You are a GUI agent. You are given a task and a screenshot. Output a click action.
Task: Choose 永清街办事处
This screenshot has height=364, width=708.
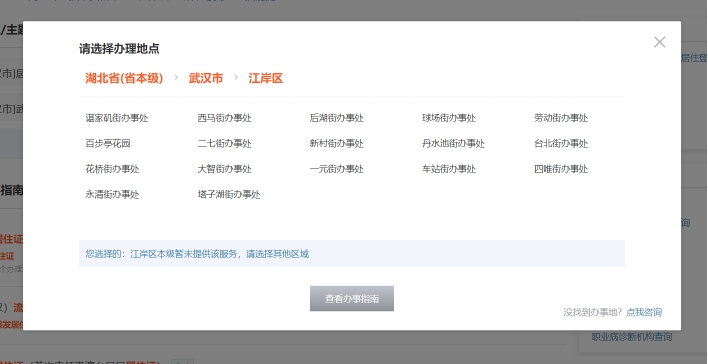(x=112, y=195)
